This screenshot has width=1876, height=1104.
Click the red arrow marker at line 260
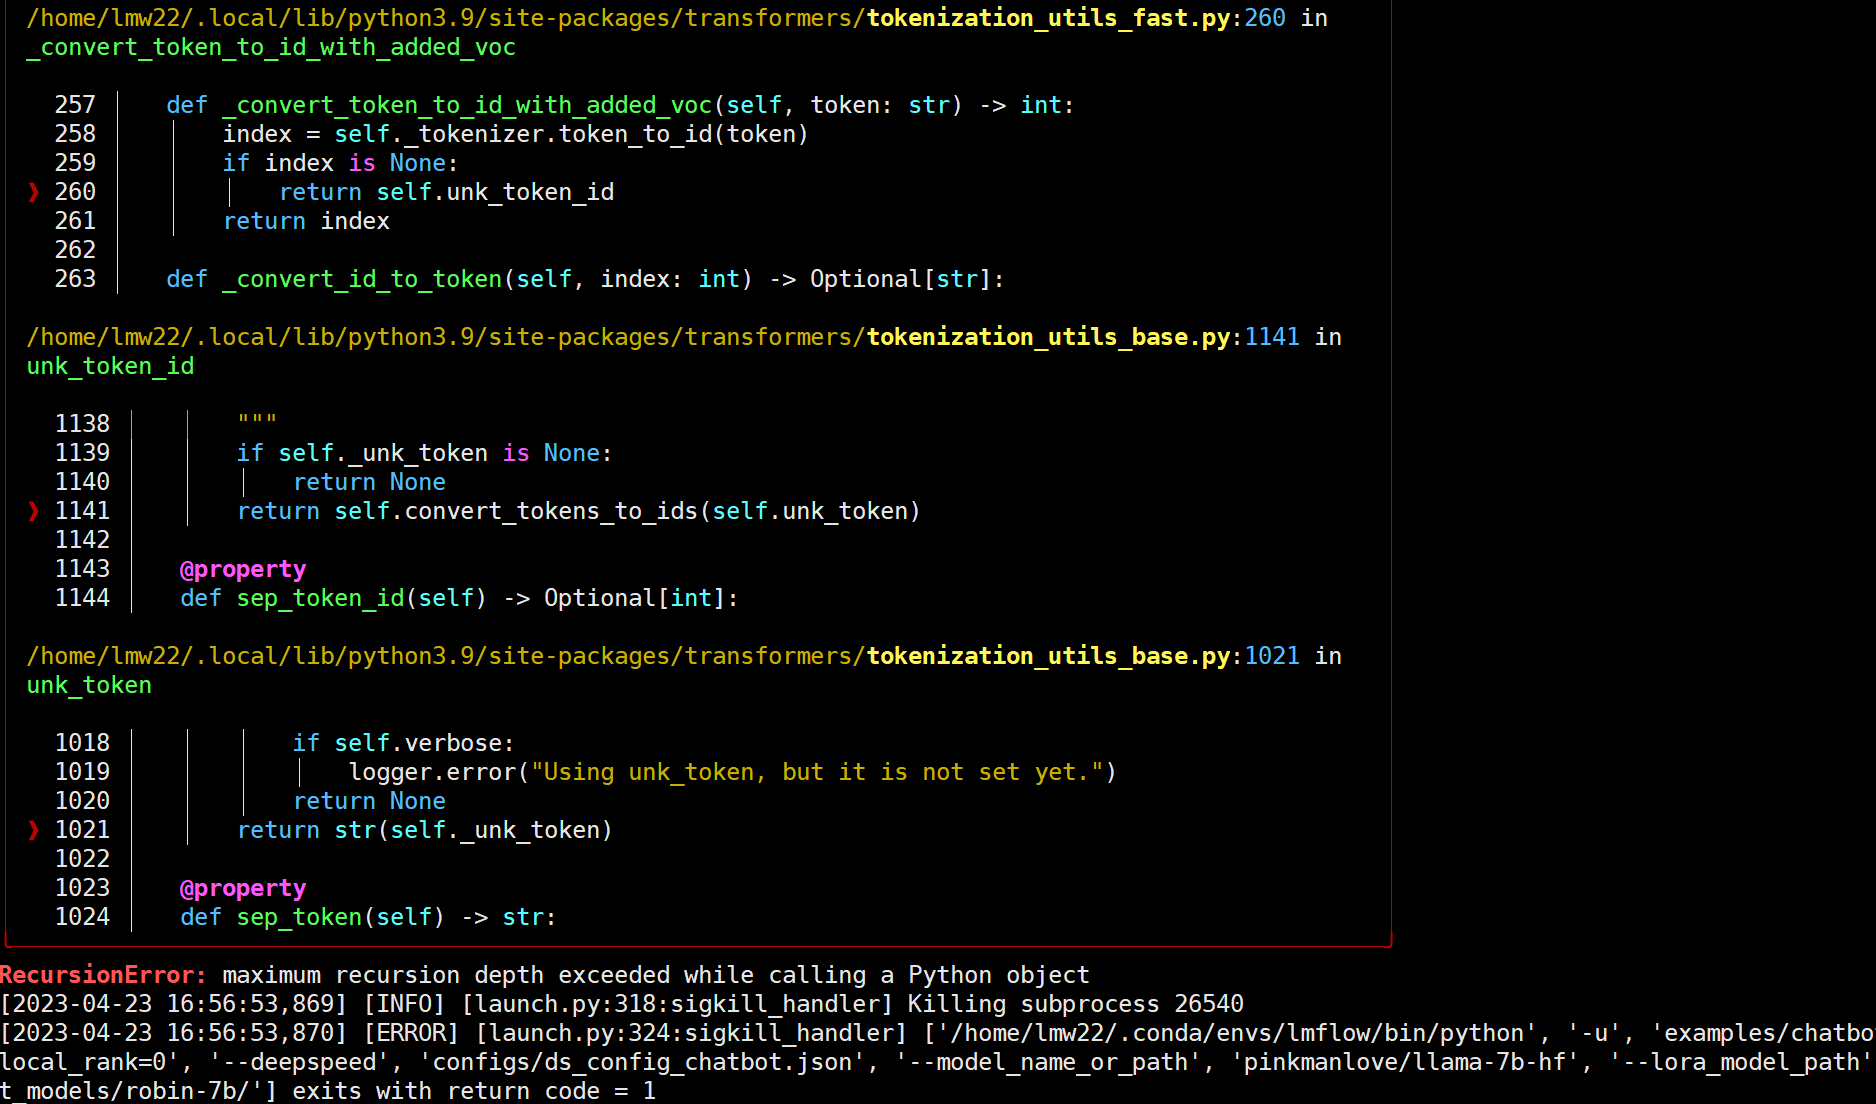pos(33,192)
